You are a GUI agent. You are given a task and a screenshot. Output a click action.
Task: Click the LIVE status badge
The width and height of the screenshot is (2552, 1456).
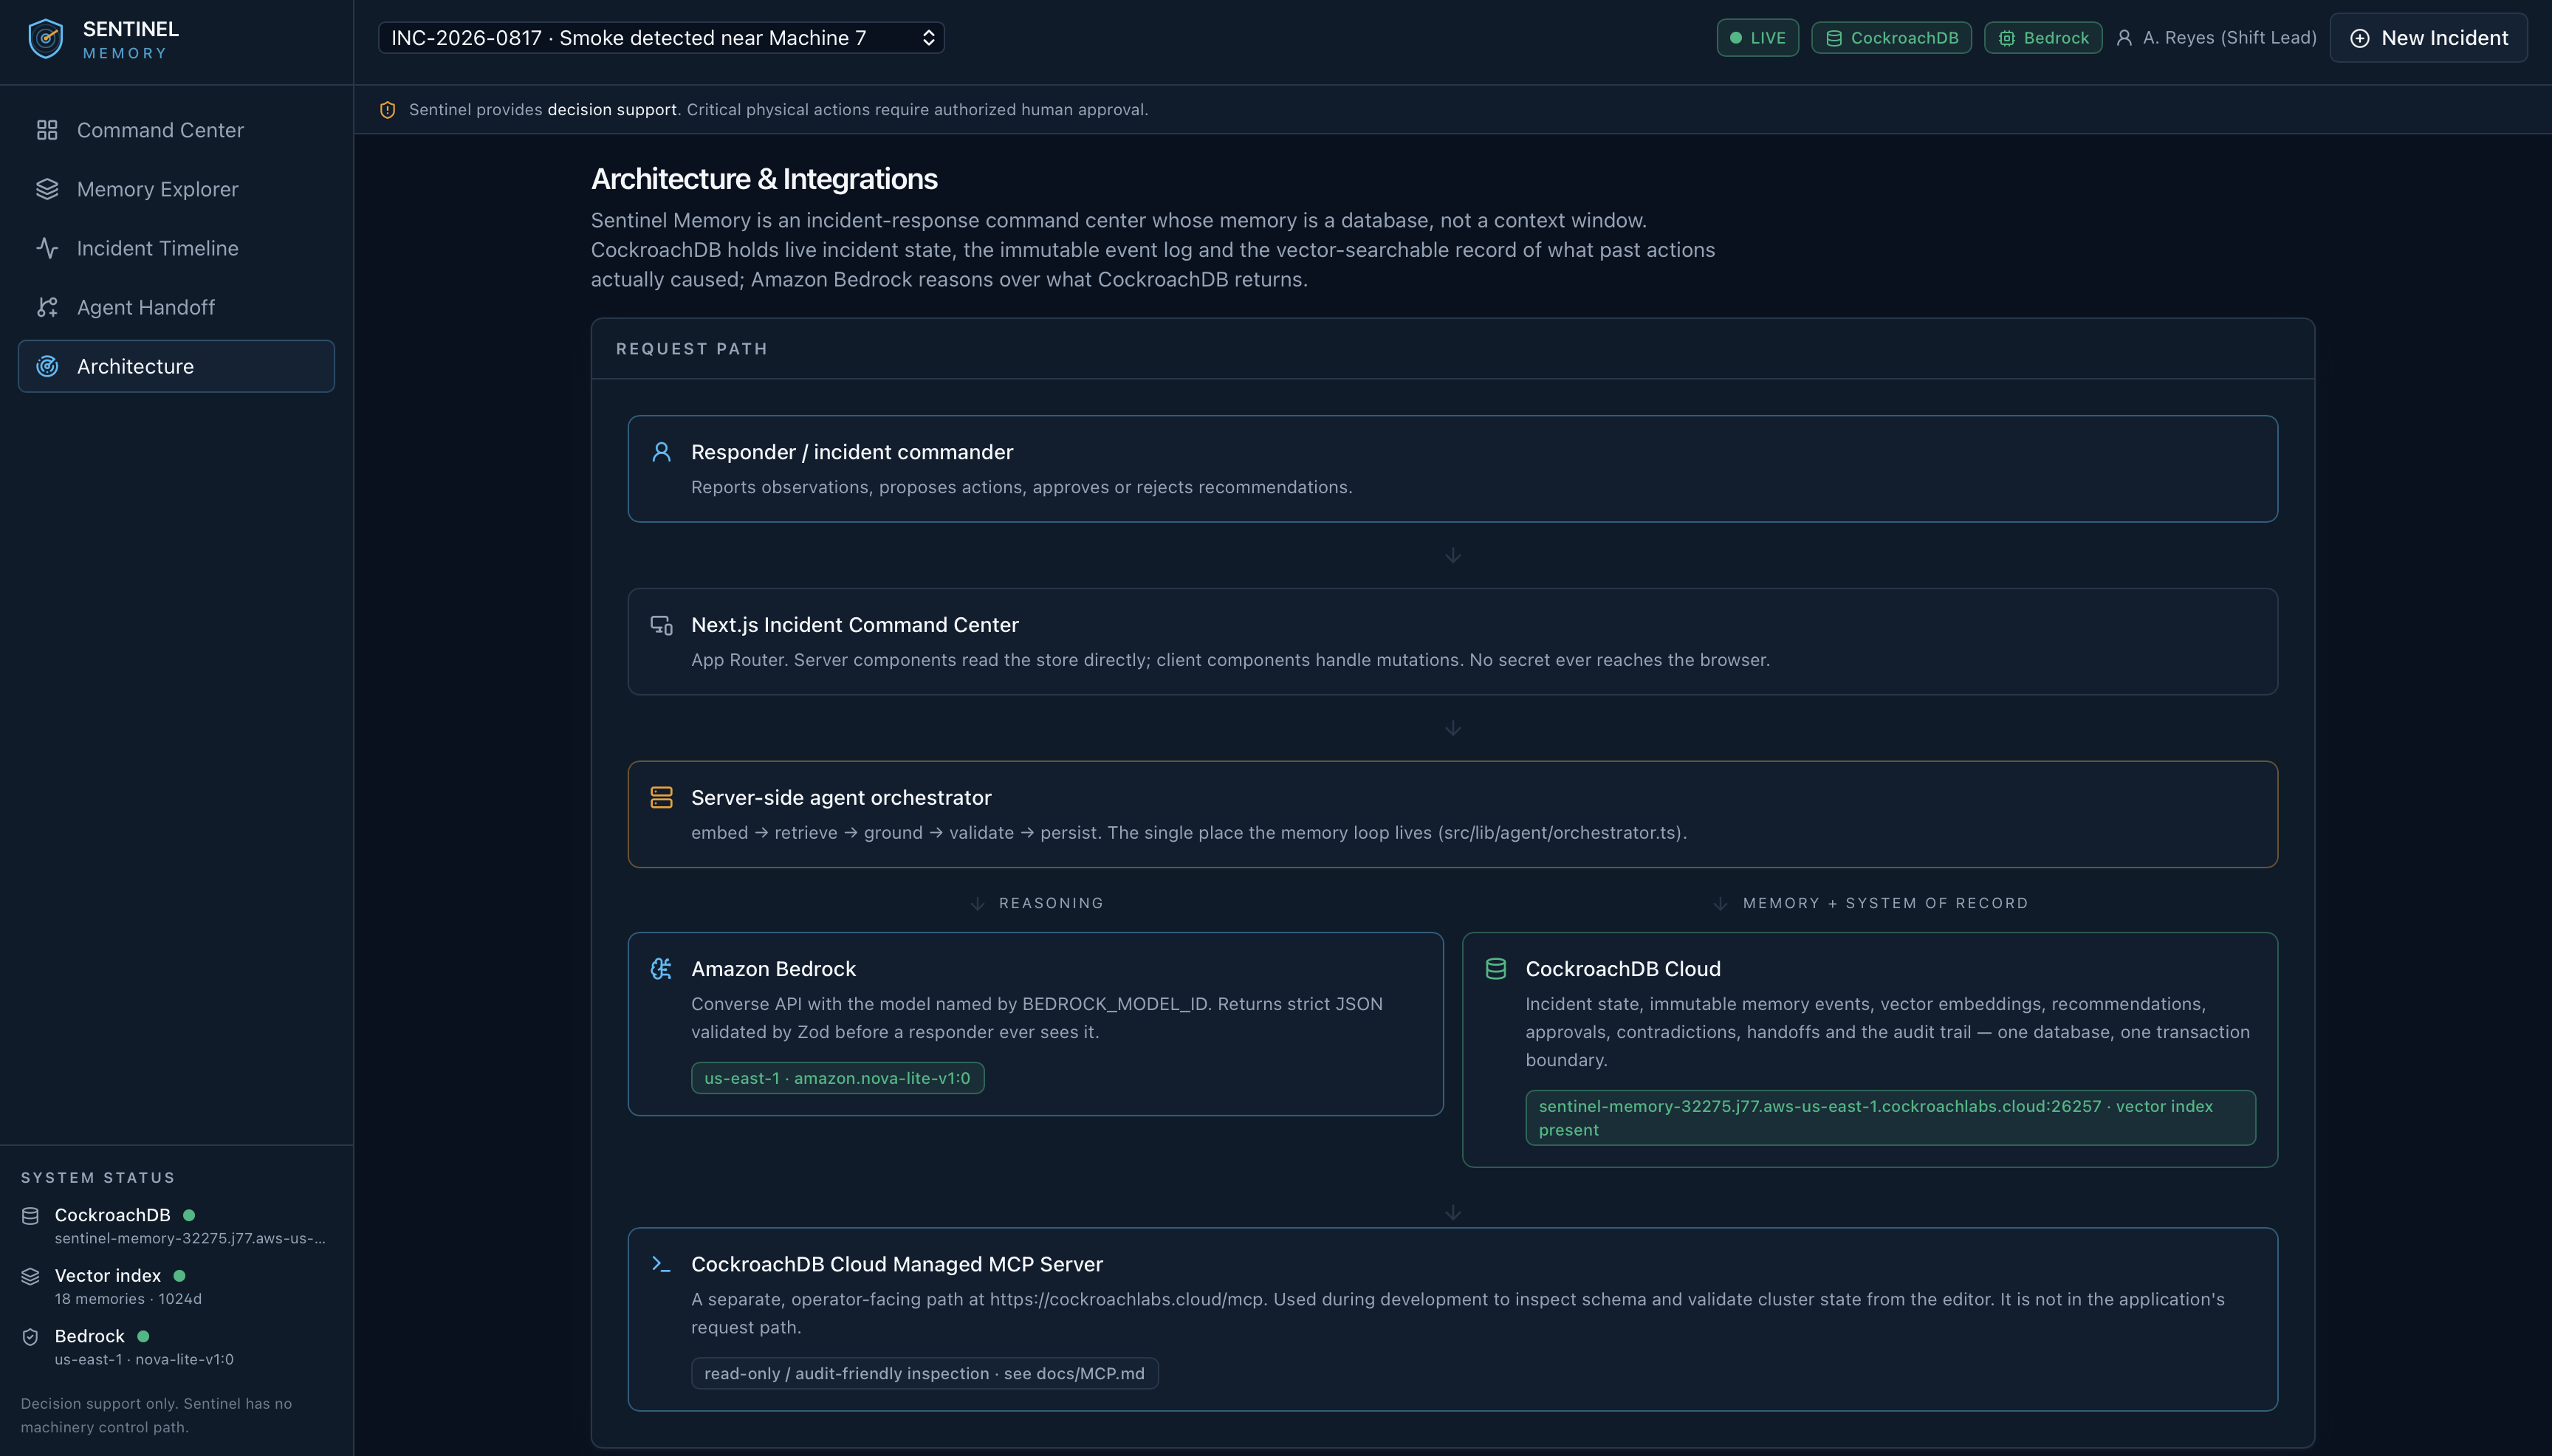tap(1757, 38)
